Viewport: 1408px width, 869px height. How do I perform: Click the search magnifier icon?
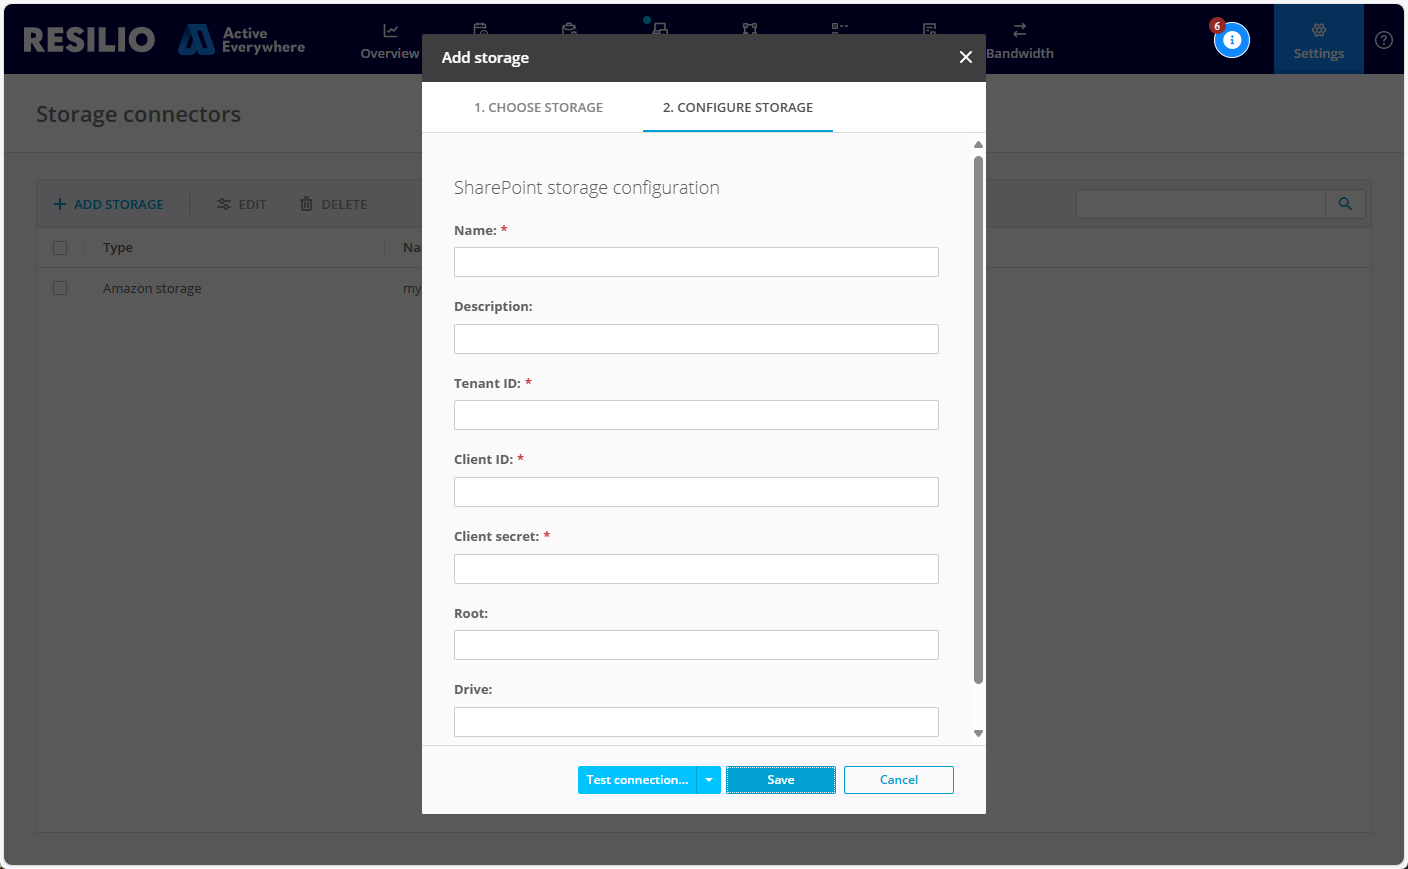click(1344, 203)
